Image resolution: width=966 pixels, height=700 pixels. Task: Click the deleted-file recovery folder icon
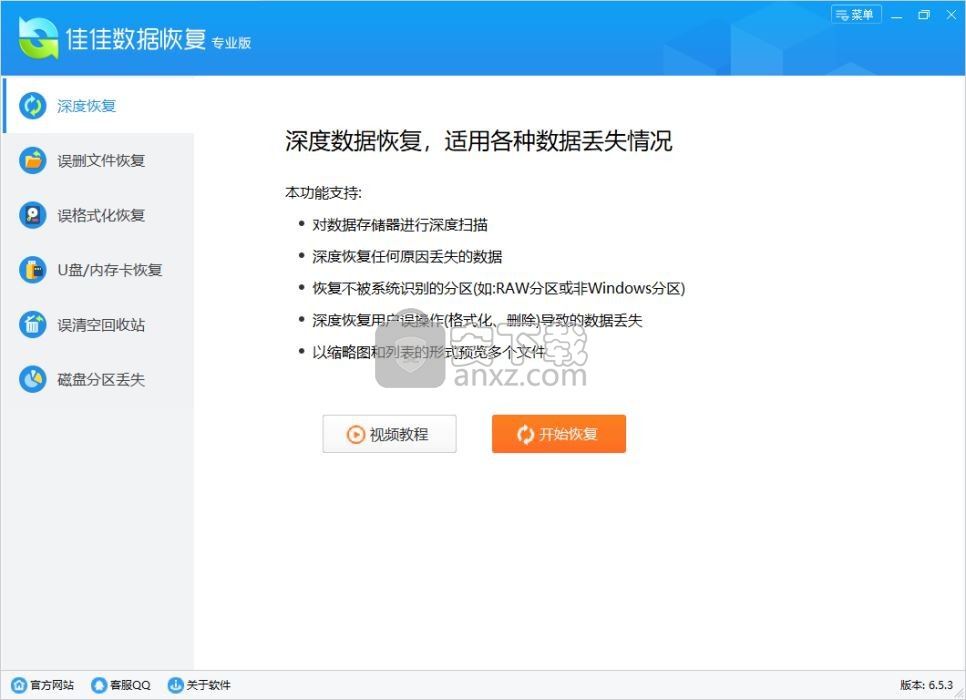click(33, 160)
